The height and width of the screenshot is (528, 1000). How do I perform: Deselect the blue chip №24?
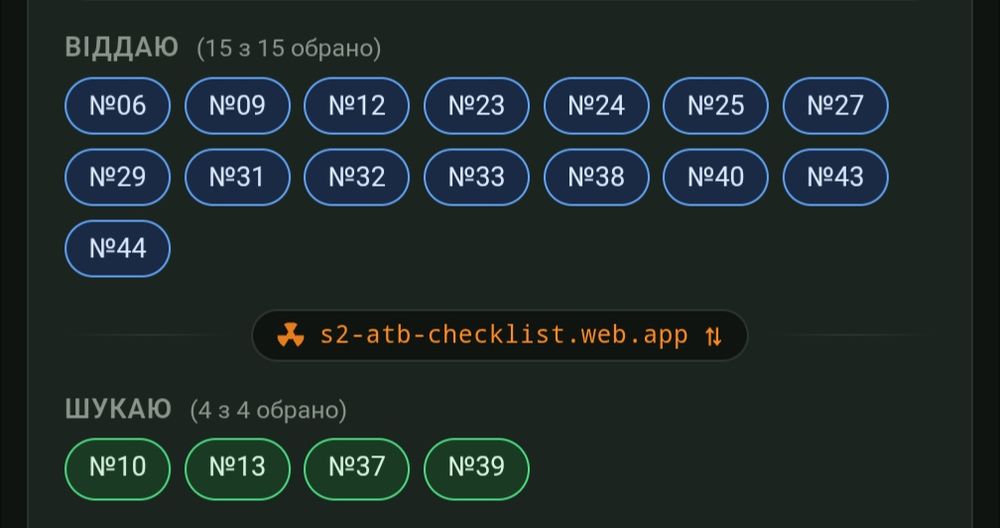(597, 106)
